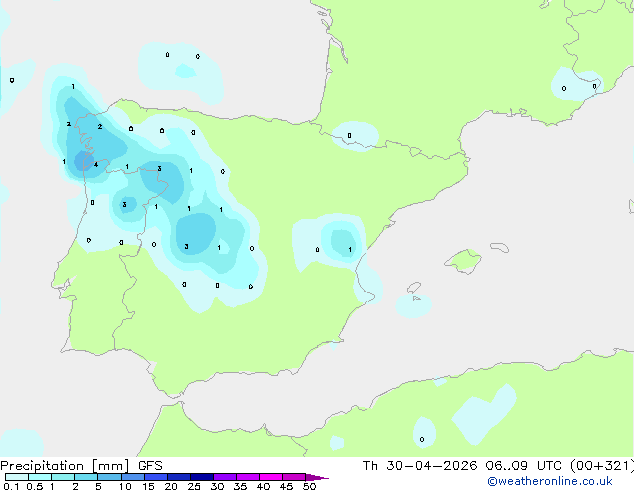This screenshot has width=634, height=490.
Task: Click the "25" legend scale label
Action: pos(194,486)
